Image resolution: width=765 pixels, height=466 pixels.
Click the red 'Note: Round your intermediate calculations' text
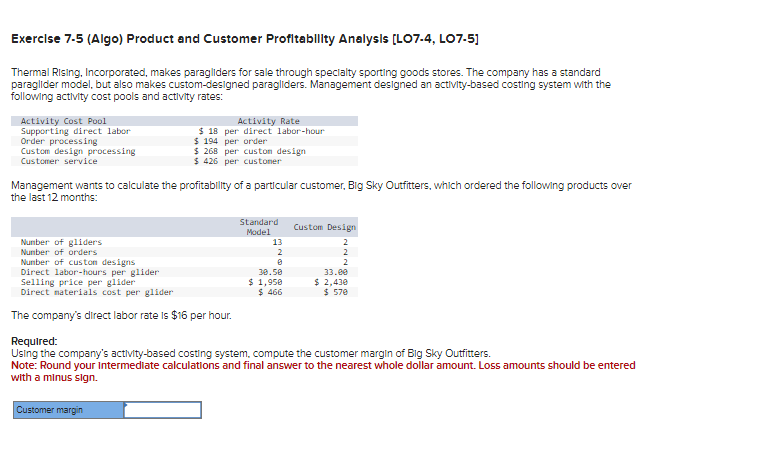click(x=323, y=371)
